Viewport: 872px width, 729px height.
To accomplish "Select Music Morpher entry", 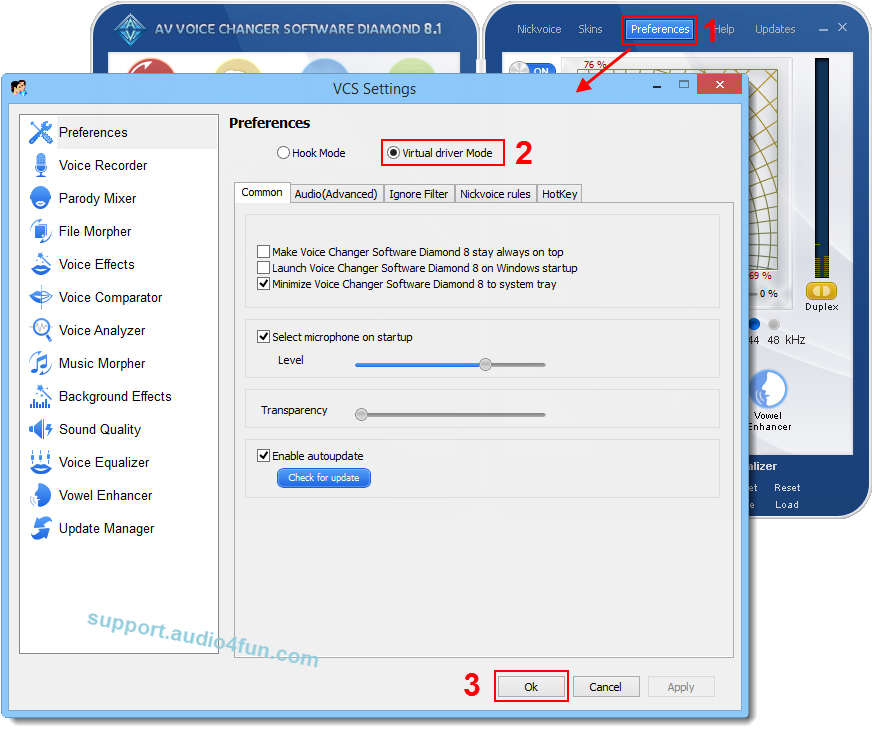I will [102, 363].
